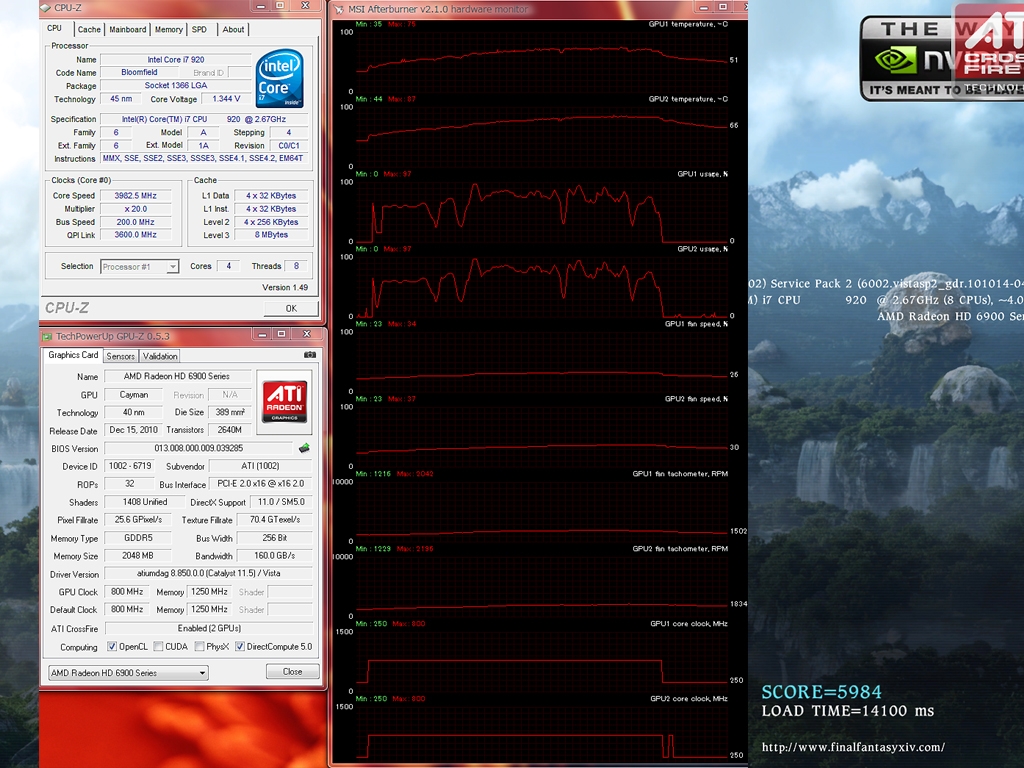
Task: Click the CPU-Z title bar icon
Action: click(46, 8)
